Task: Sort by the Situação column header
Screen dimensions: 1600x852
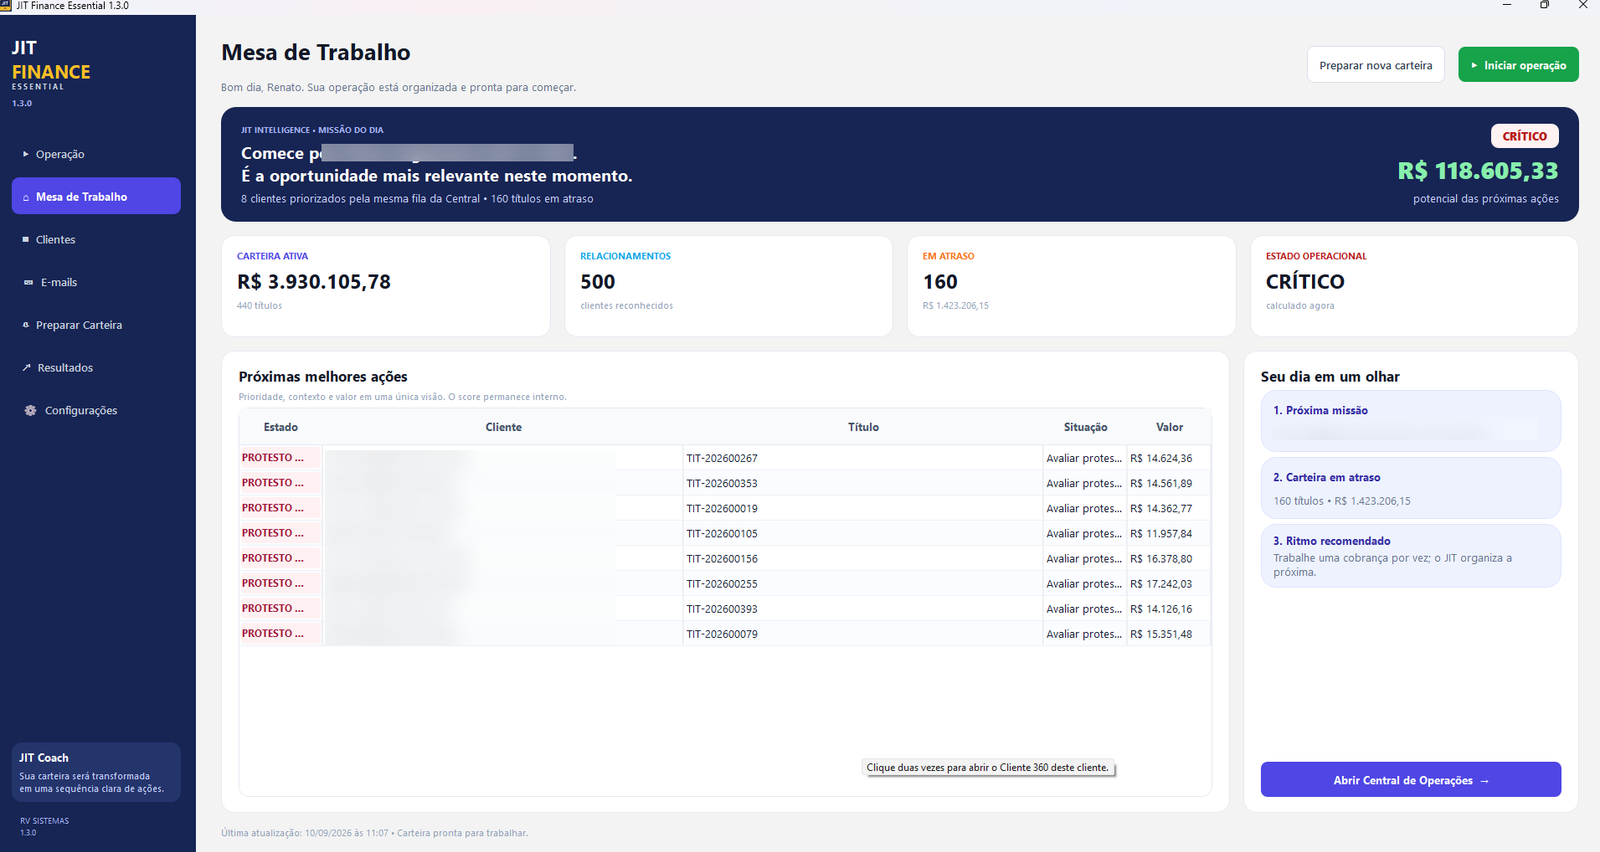Action: (1085, 427)
